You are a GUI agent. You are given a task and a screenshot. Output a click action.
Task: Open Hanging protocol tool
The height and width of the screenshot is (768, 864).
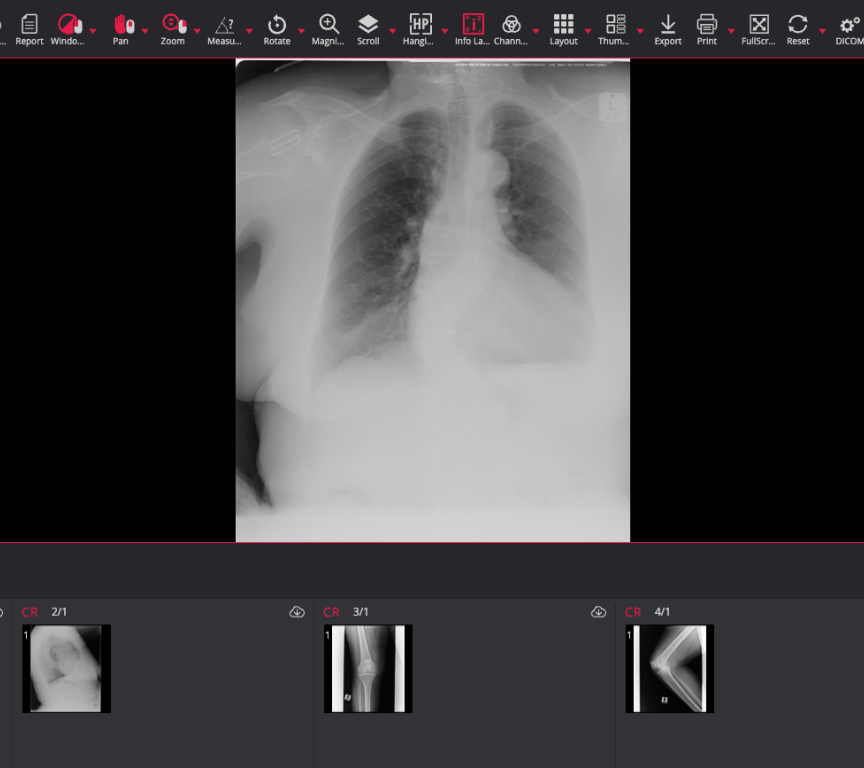[419, 30]
